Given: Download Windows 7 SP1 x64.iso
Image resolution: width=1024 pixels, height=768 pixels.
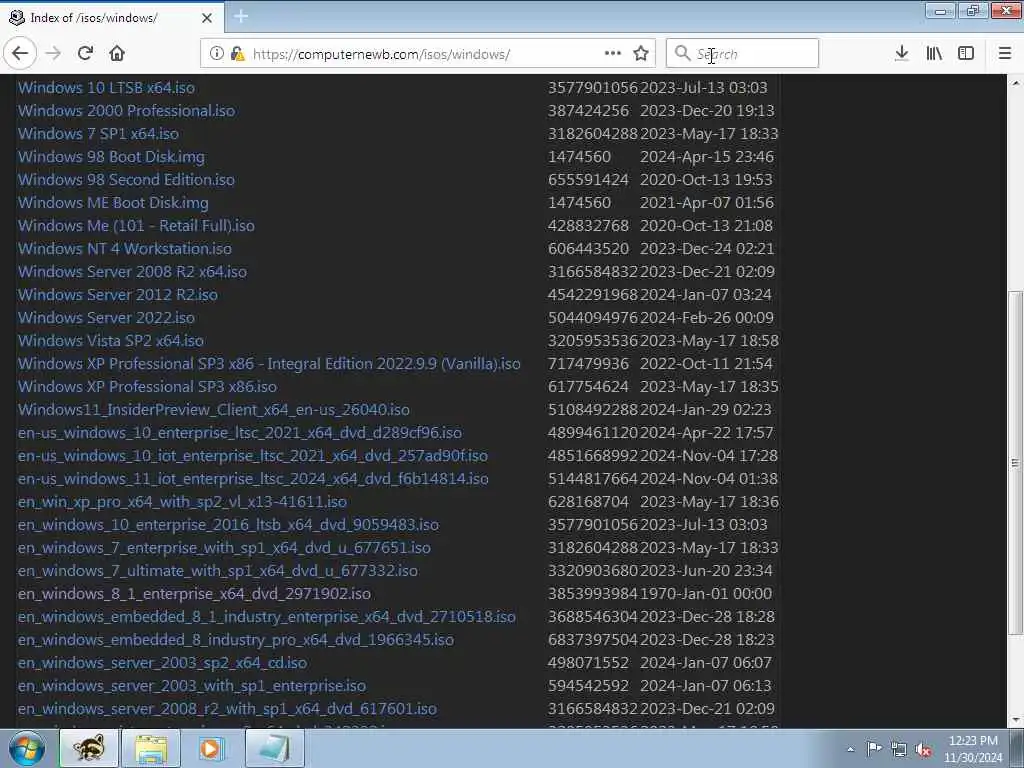Looking at the screenshot, I should pos(98,134).
